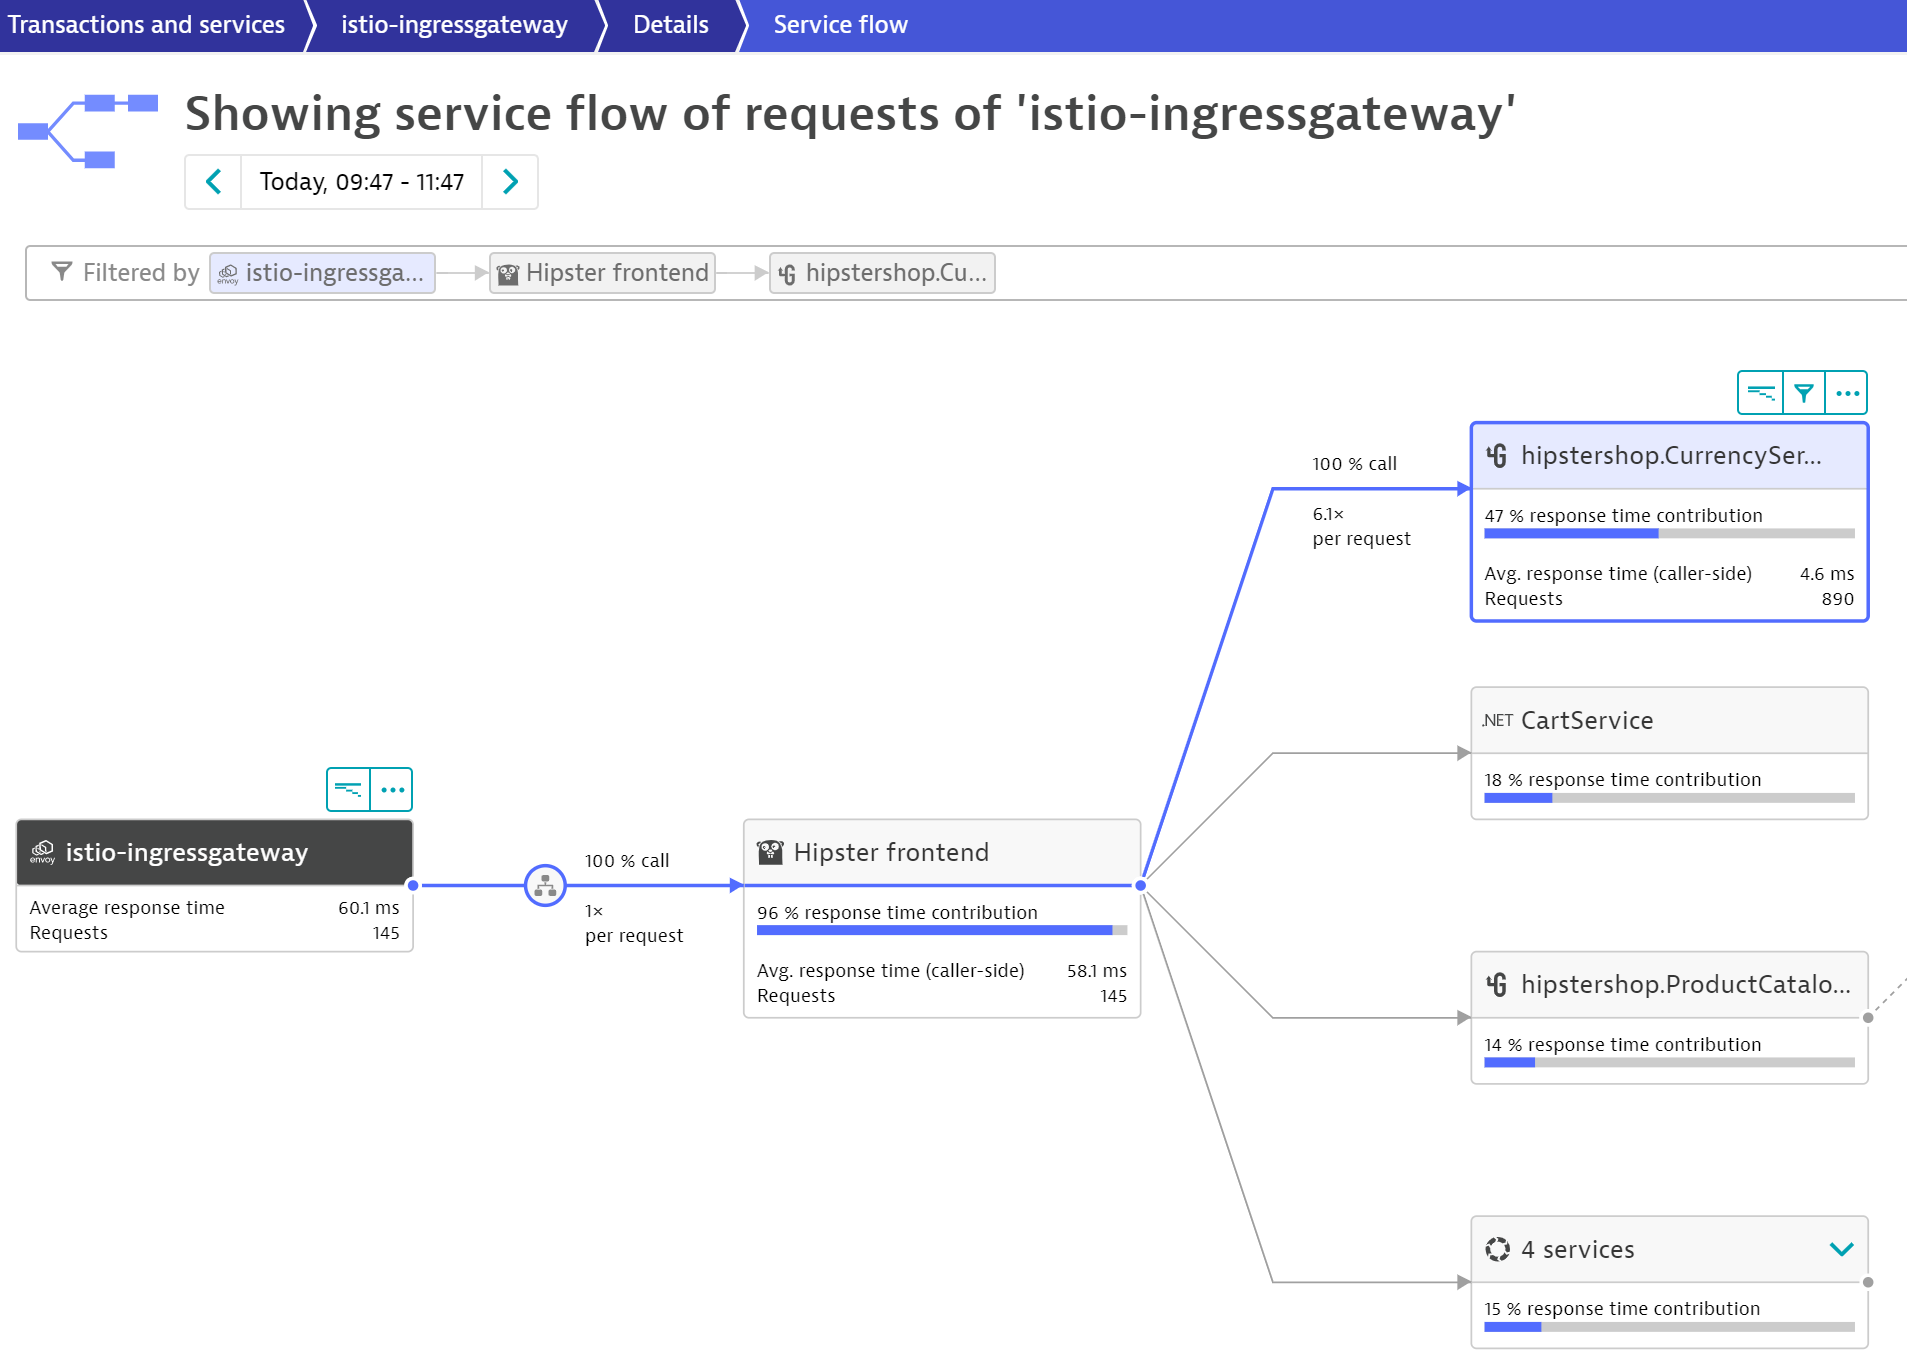The image size is (1907, 1366).
Task: Navigate to Transactions and services breadcrumb
Action: click(x=146, y=25)
